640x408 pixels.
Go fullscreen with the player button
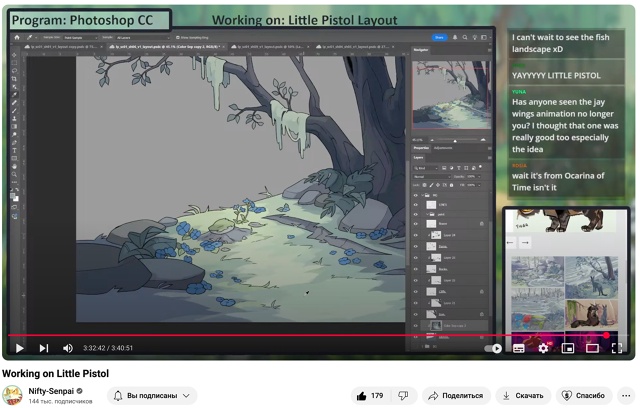[x=617, y=348]
